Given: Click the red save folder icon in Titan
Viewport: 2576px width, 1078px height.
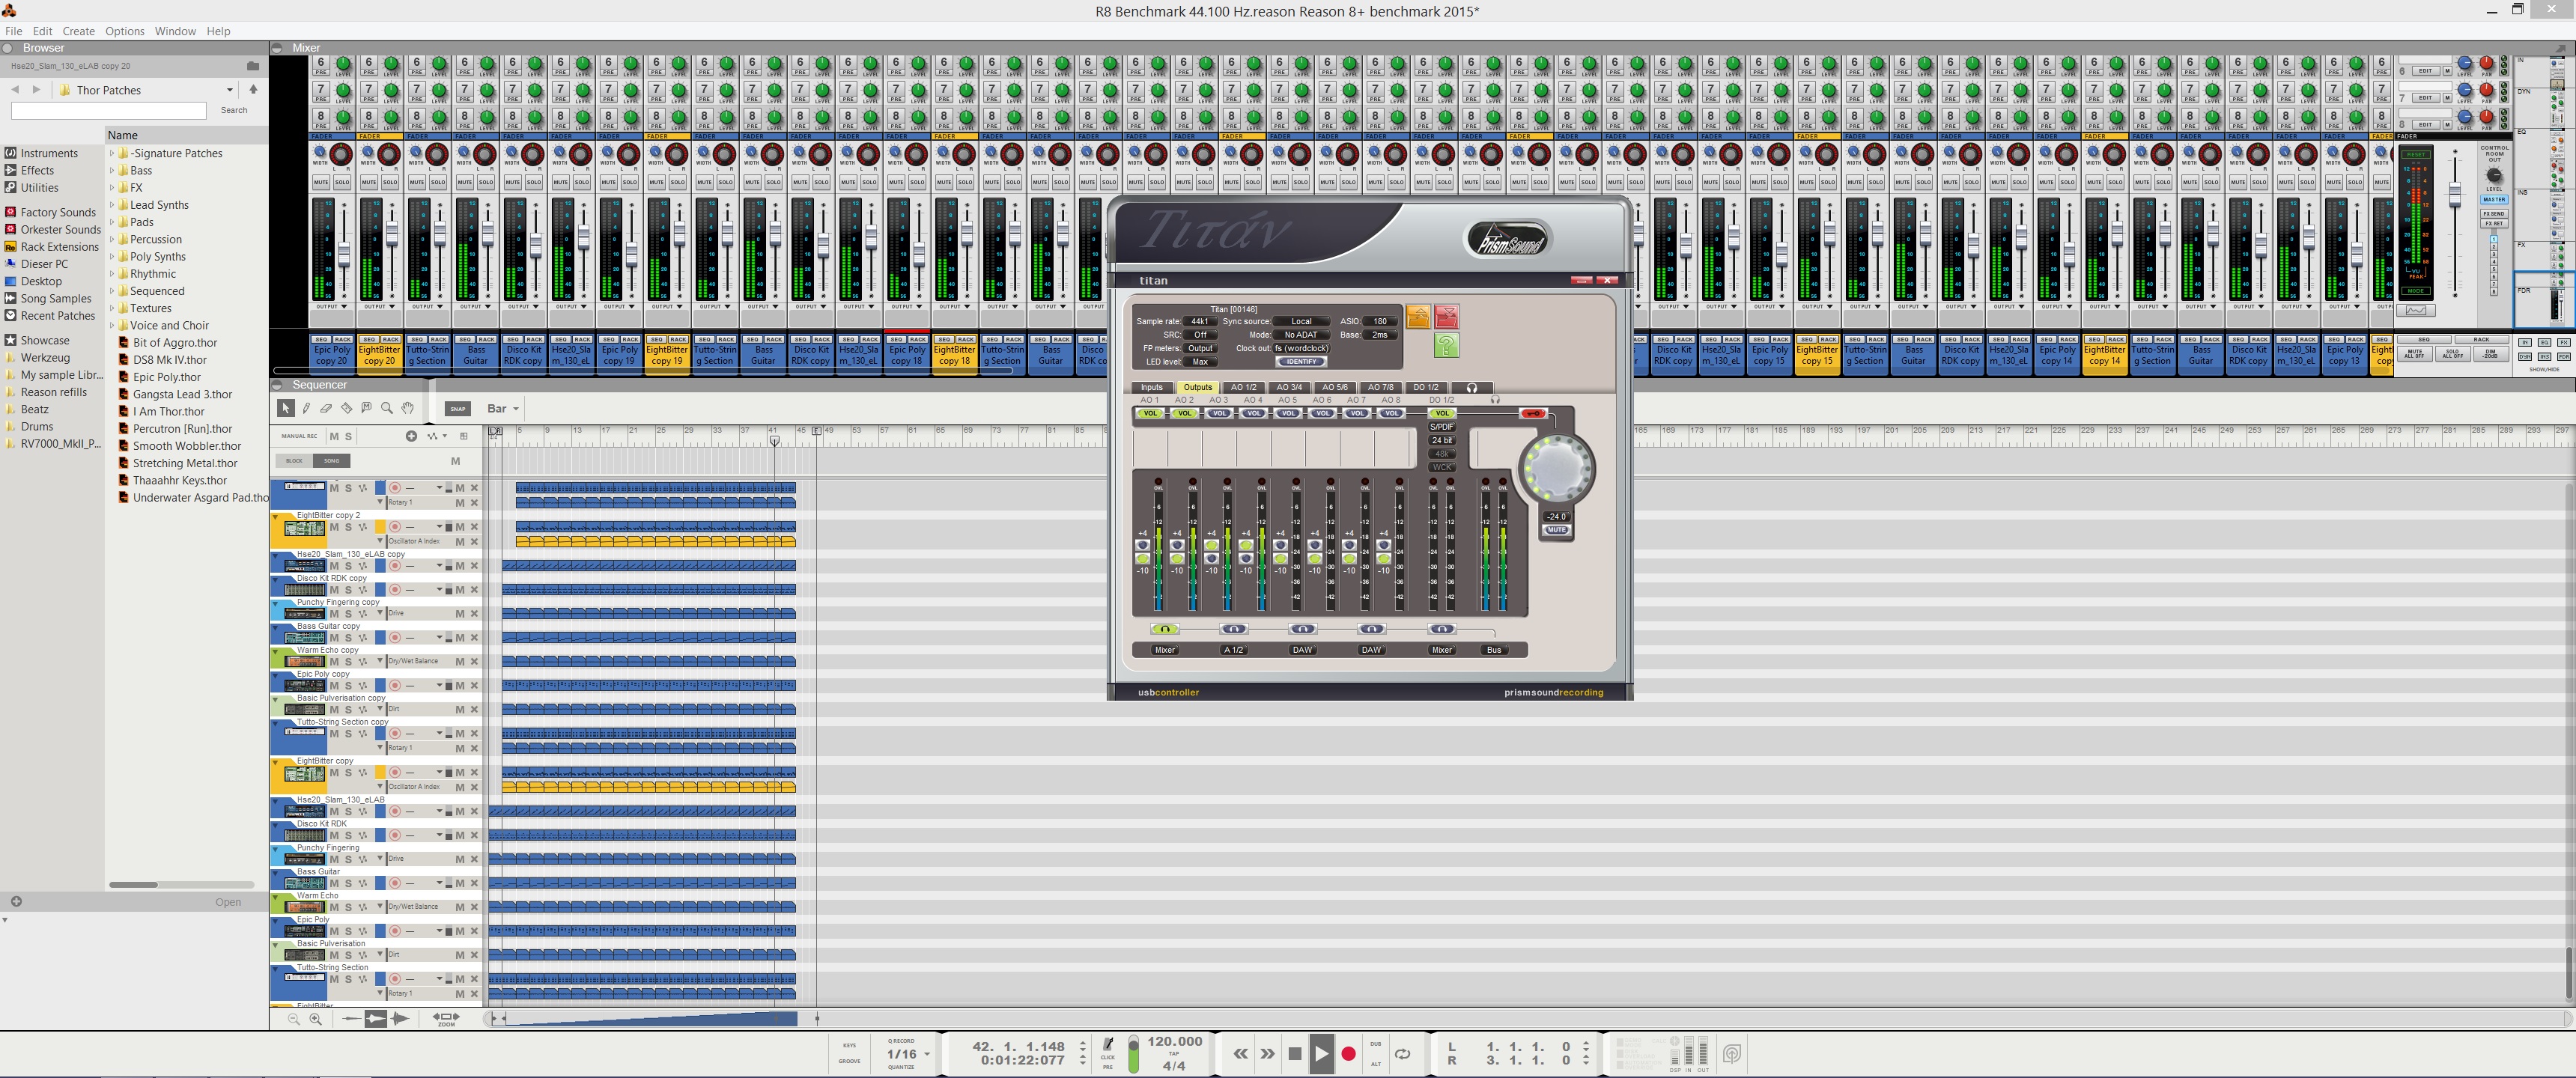Looking at the screenshot, I should [1447, 317].
